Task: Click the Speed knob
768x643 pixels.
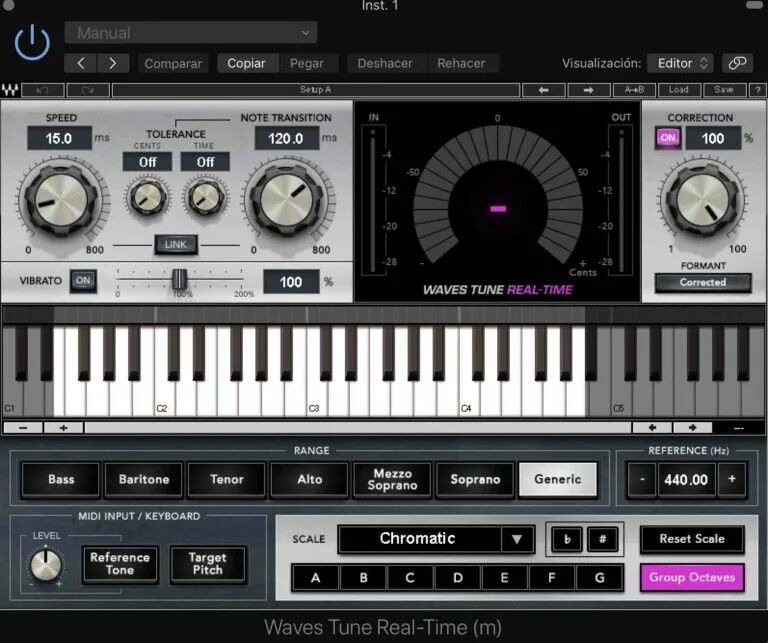Action: click(61, 200)
